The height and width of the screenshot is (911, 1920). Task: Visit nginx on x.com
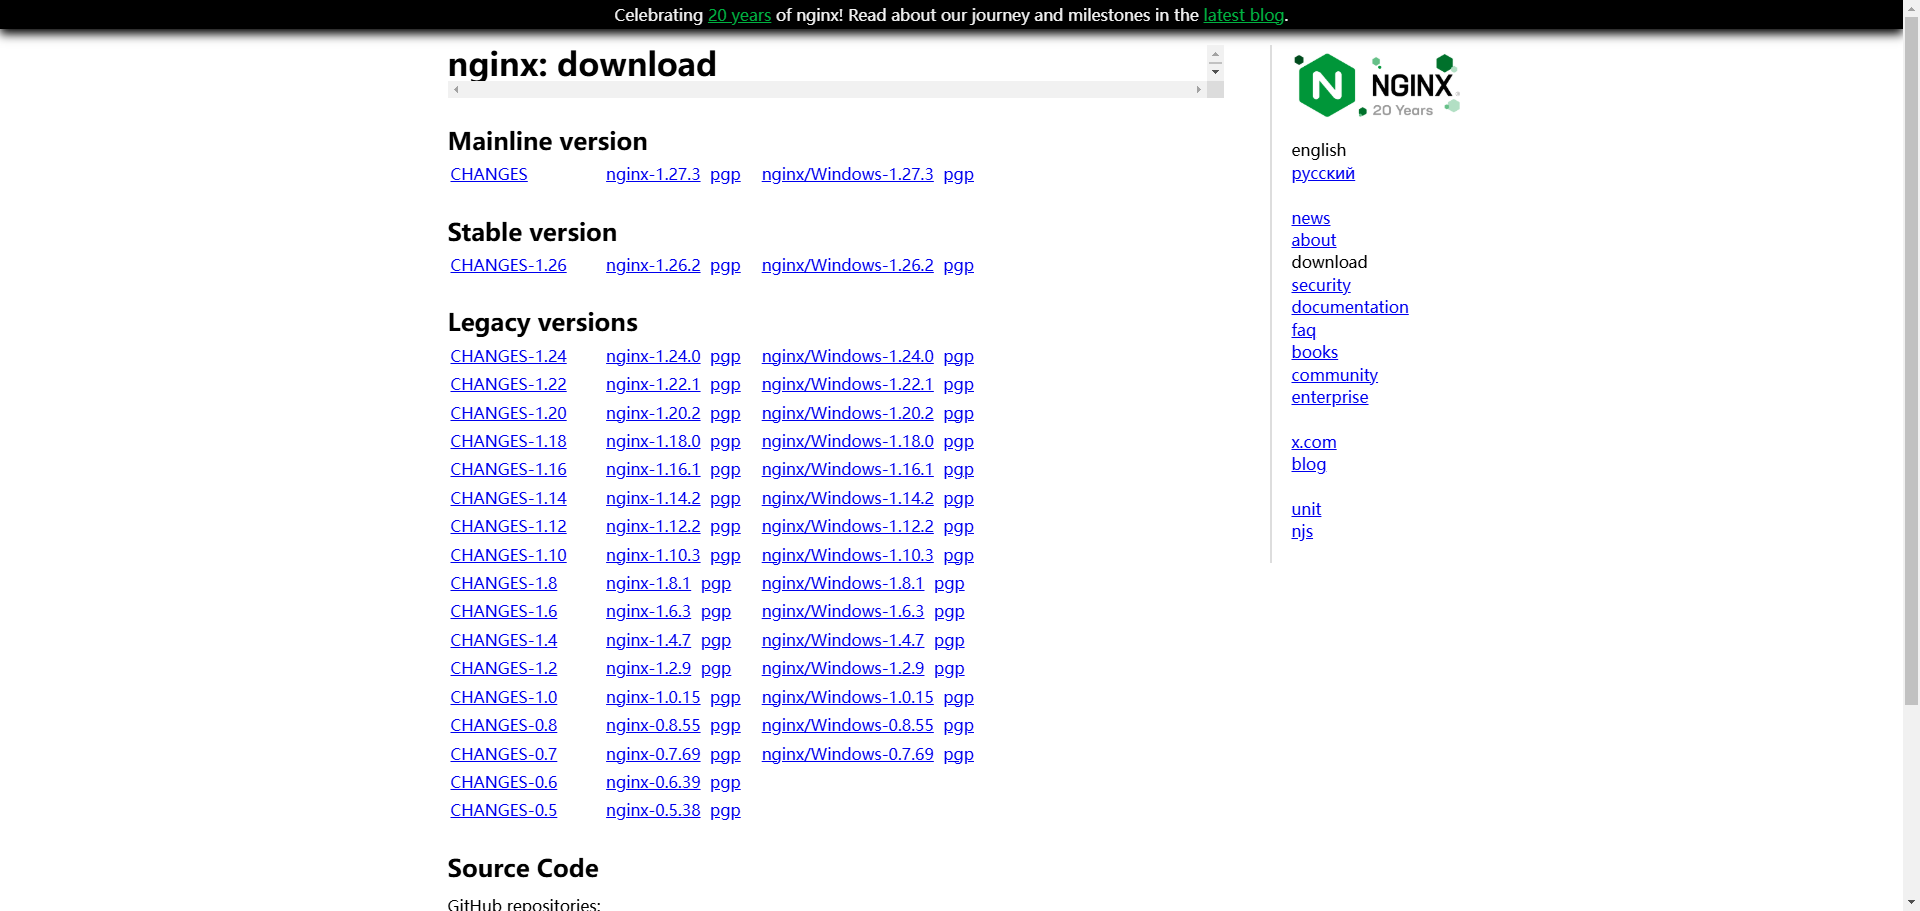[1313, 442]
